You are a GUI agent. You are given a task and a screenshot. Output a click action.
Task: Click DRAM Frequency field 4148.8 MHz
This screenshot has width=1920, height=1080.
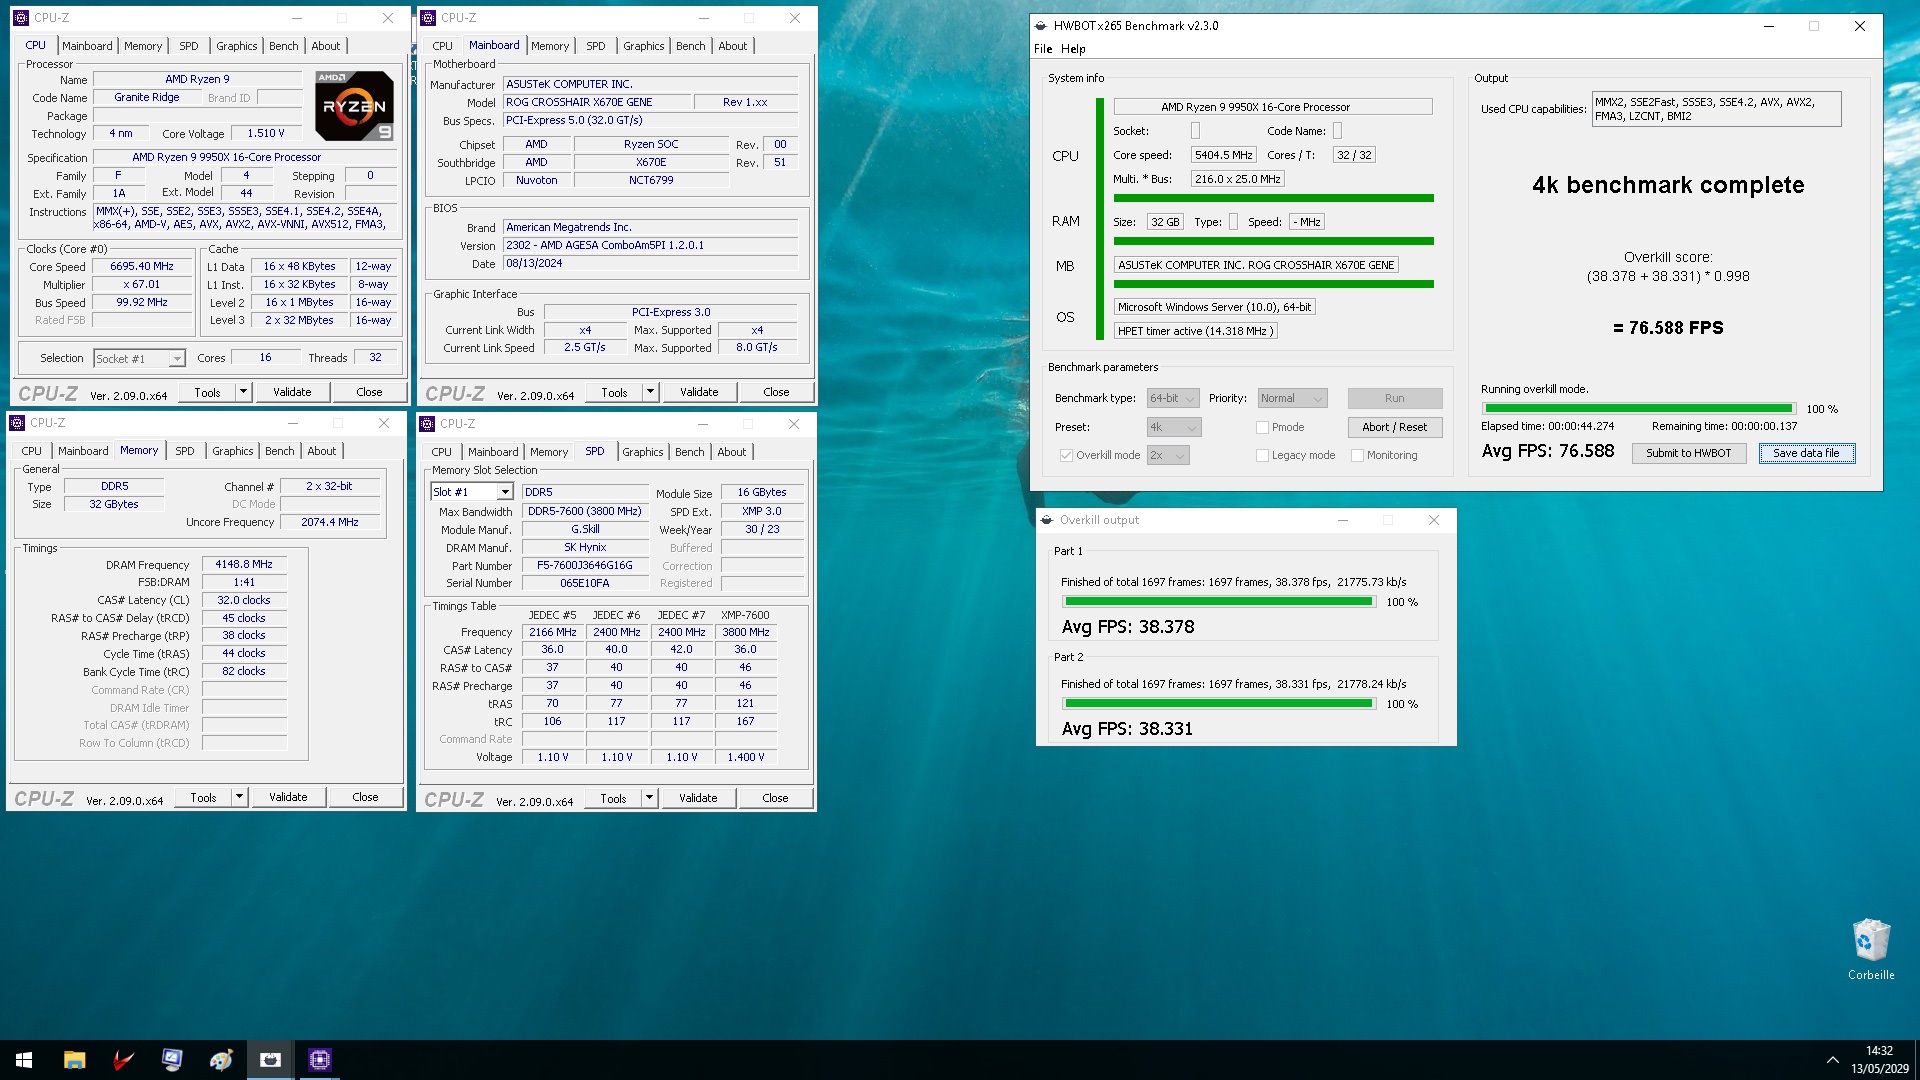(244, 564)
